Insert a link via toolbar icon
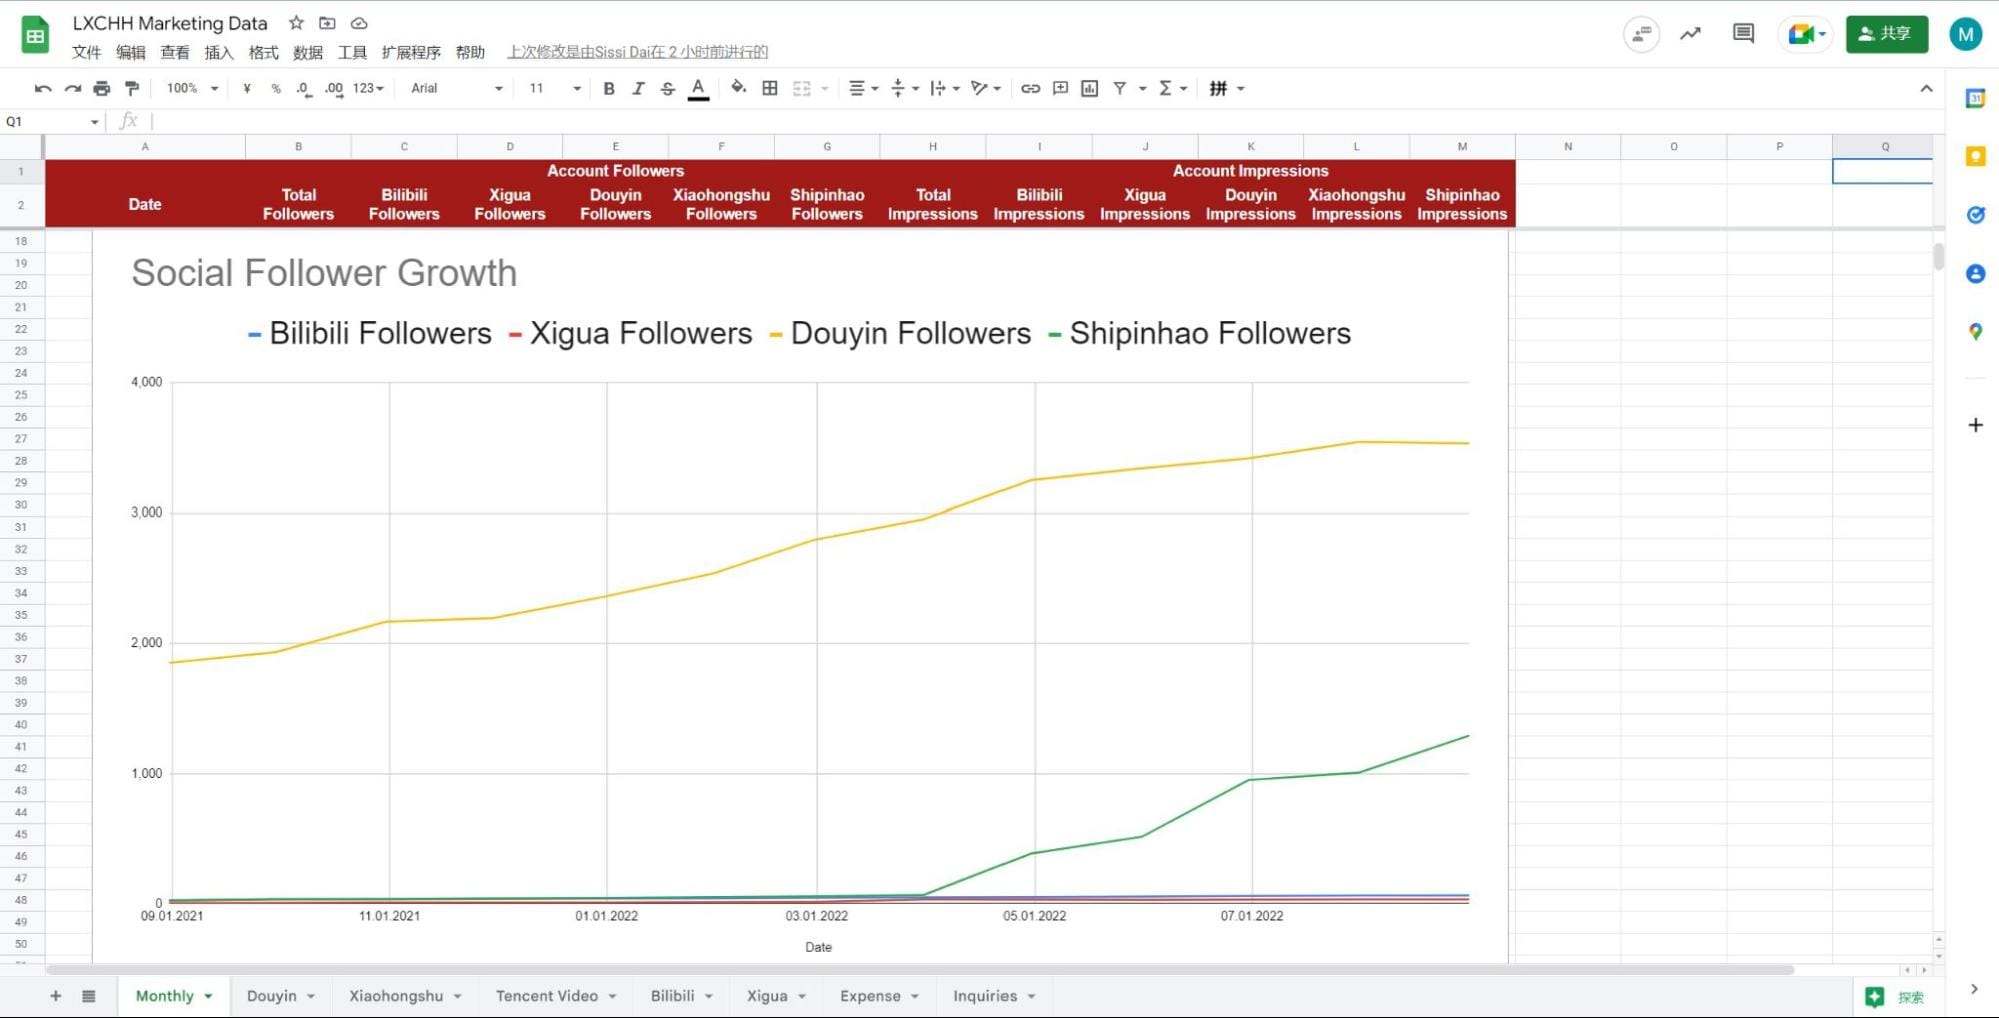 1031,88
